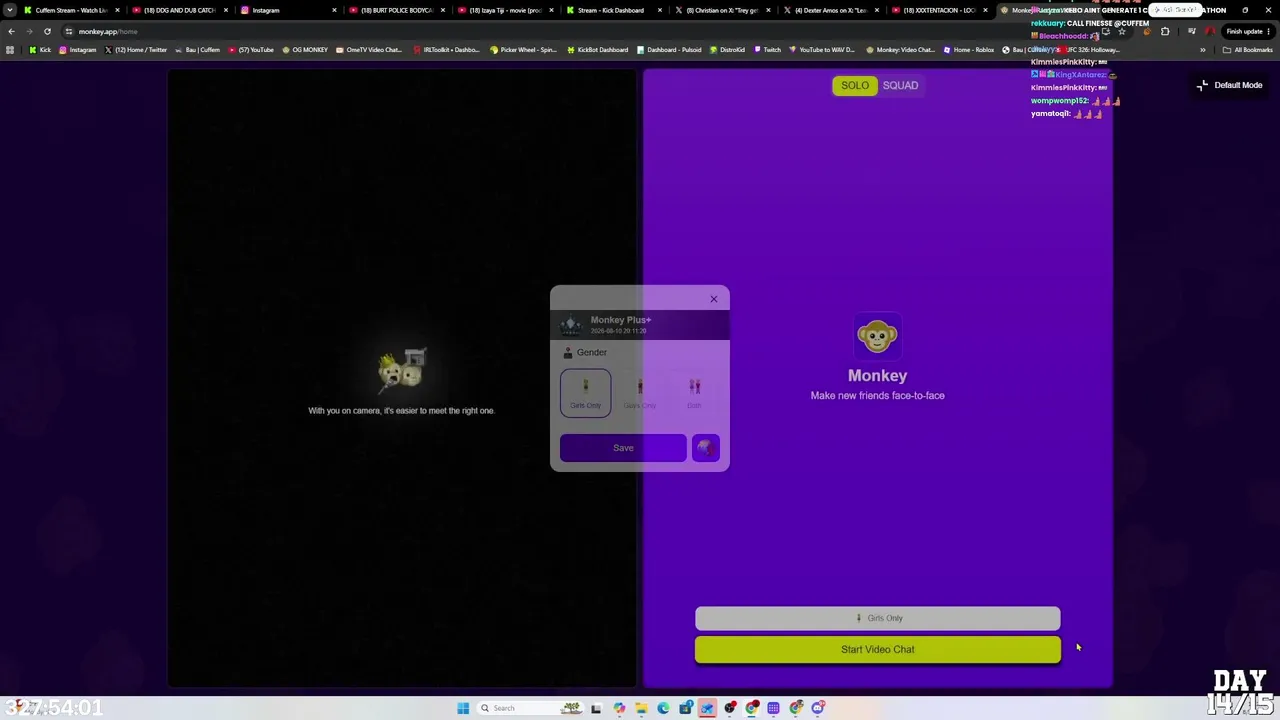Viewport: 1280px width, 720px height.
Task: Open the Twitch bookmark
Action: 768,50
